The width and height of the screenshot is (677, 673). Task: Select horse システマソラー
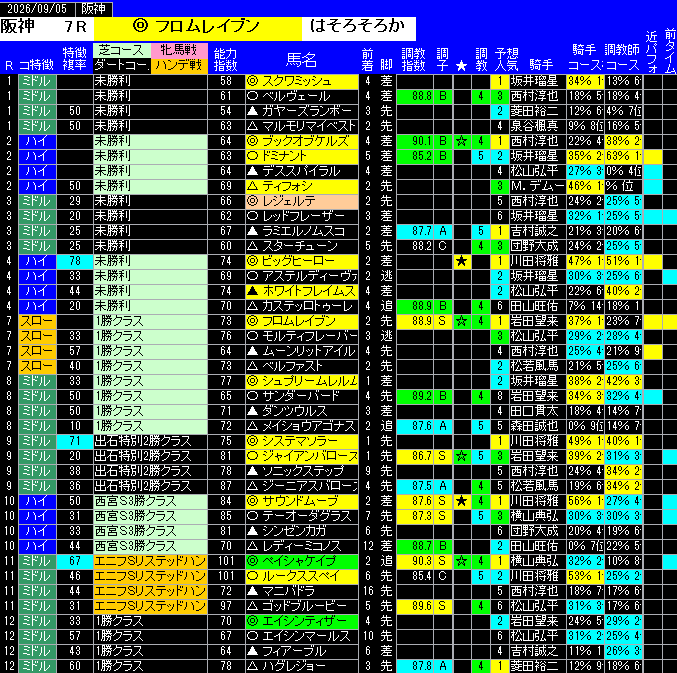[x=302, y=441]
